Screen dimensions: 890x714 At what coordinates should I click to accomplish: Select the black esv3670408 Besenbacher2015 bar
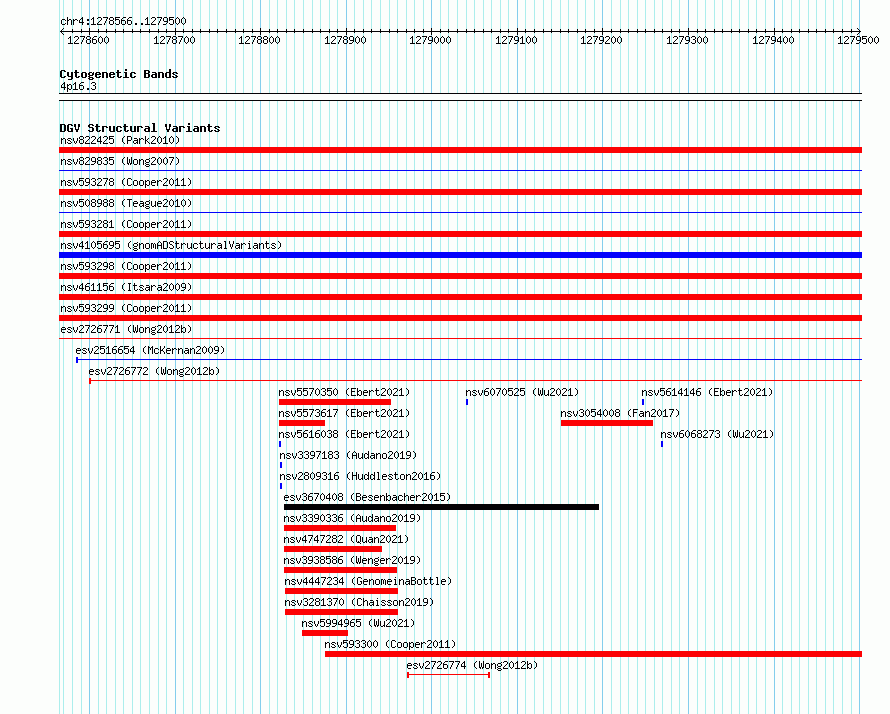442,507
